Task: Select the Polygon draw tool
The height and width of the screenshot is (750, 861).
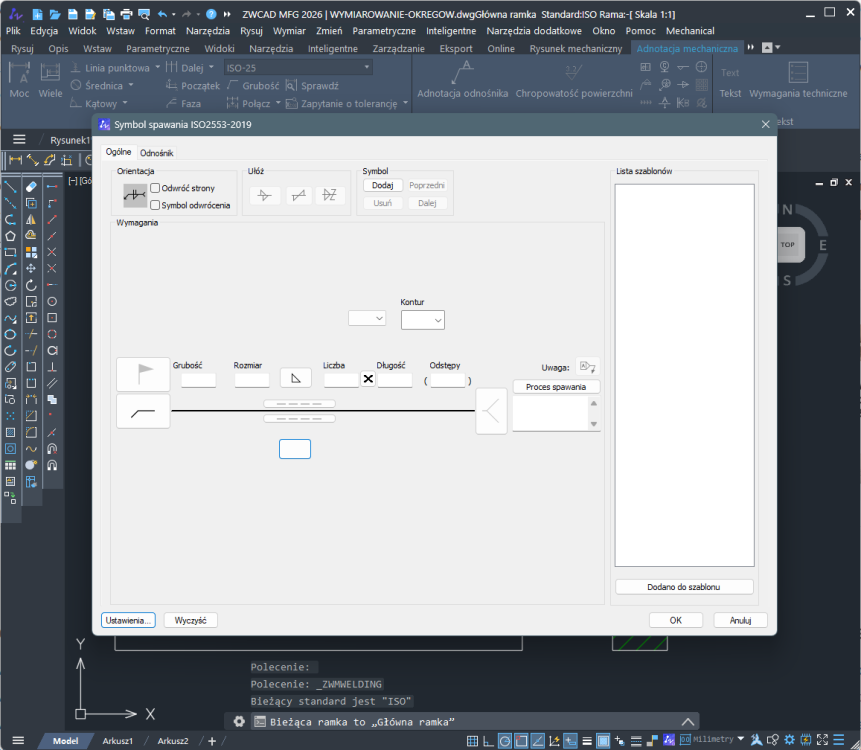Action: (x=10, y=236)
